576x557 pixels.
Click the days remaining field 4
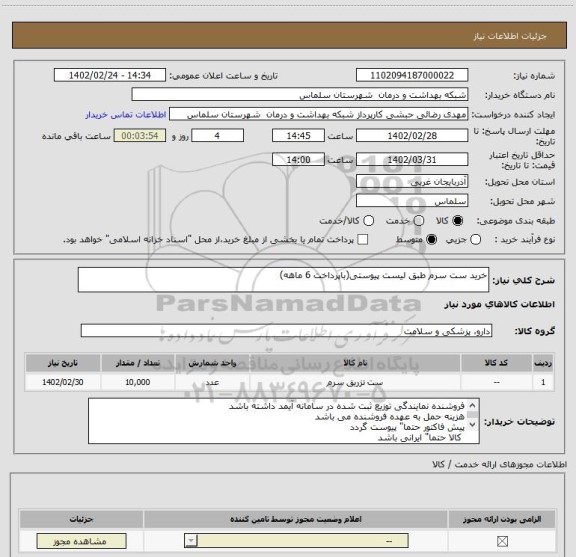click(x=217, y=136)
